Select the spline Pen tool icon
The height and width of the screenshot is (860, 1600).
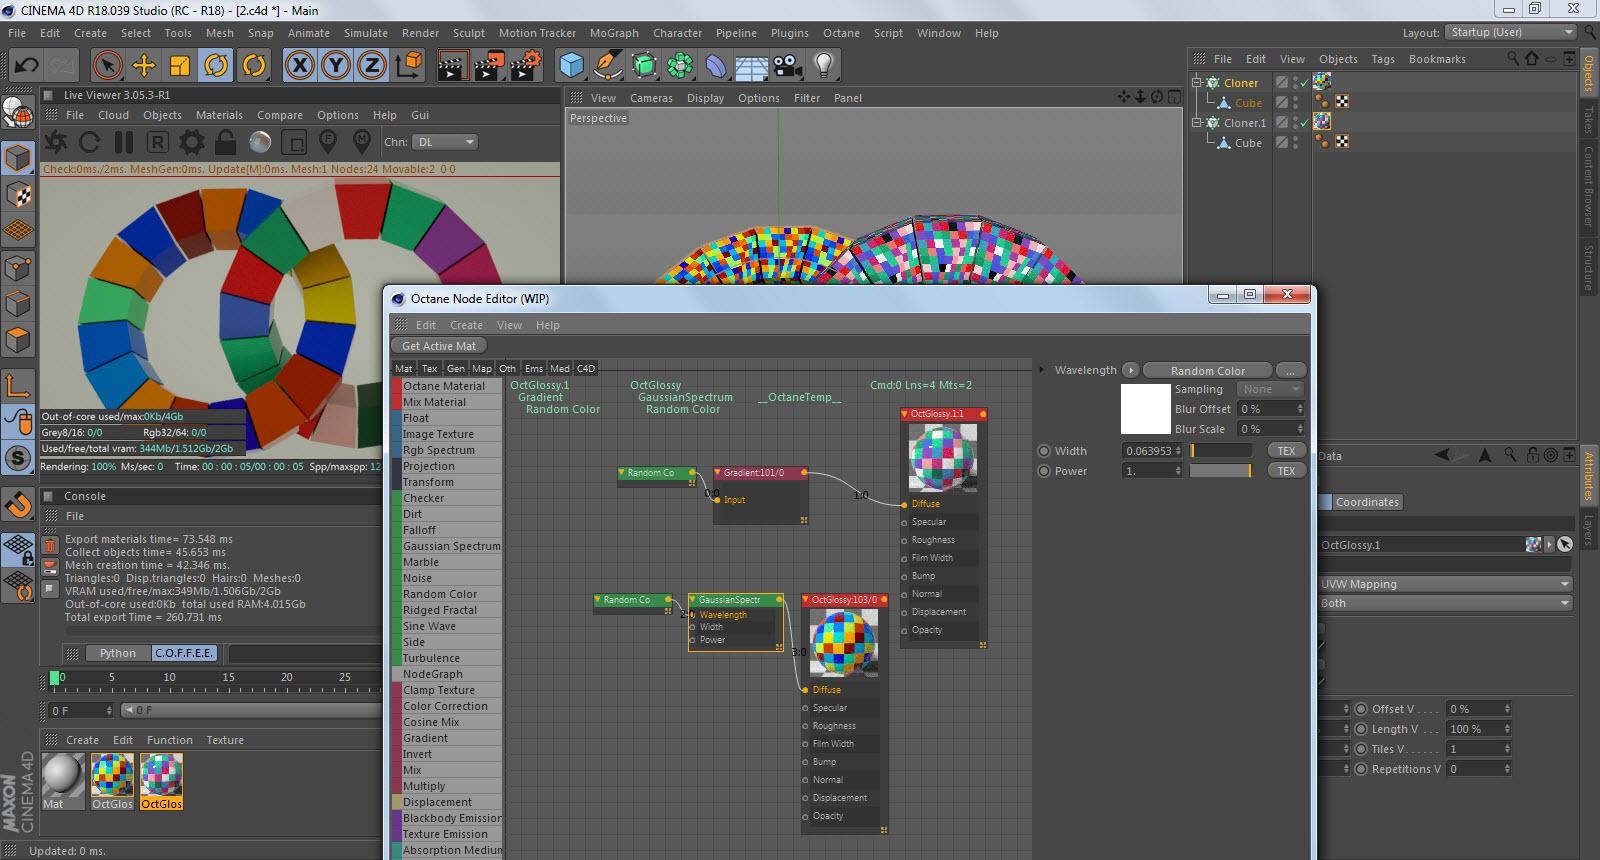pyautogui.click(x=607, y=66)
